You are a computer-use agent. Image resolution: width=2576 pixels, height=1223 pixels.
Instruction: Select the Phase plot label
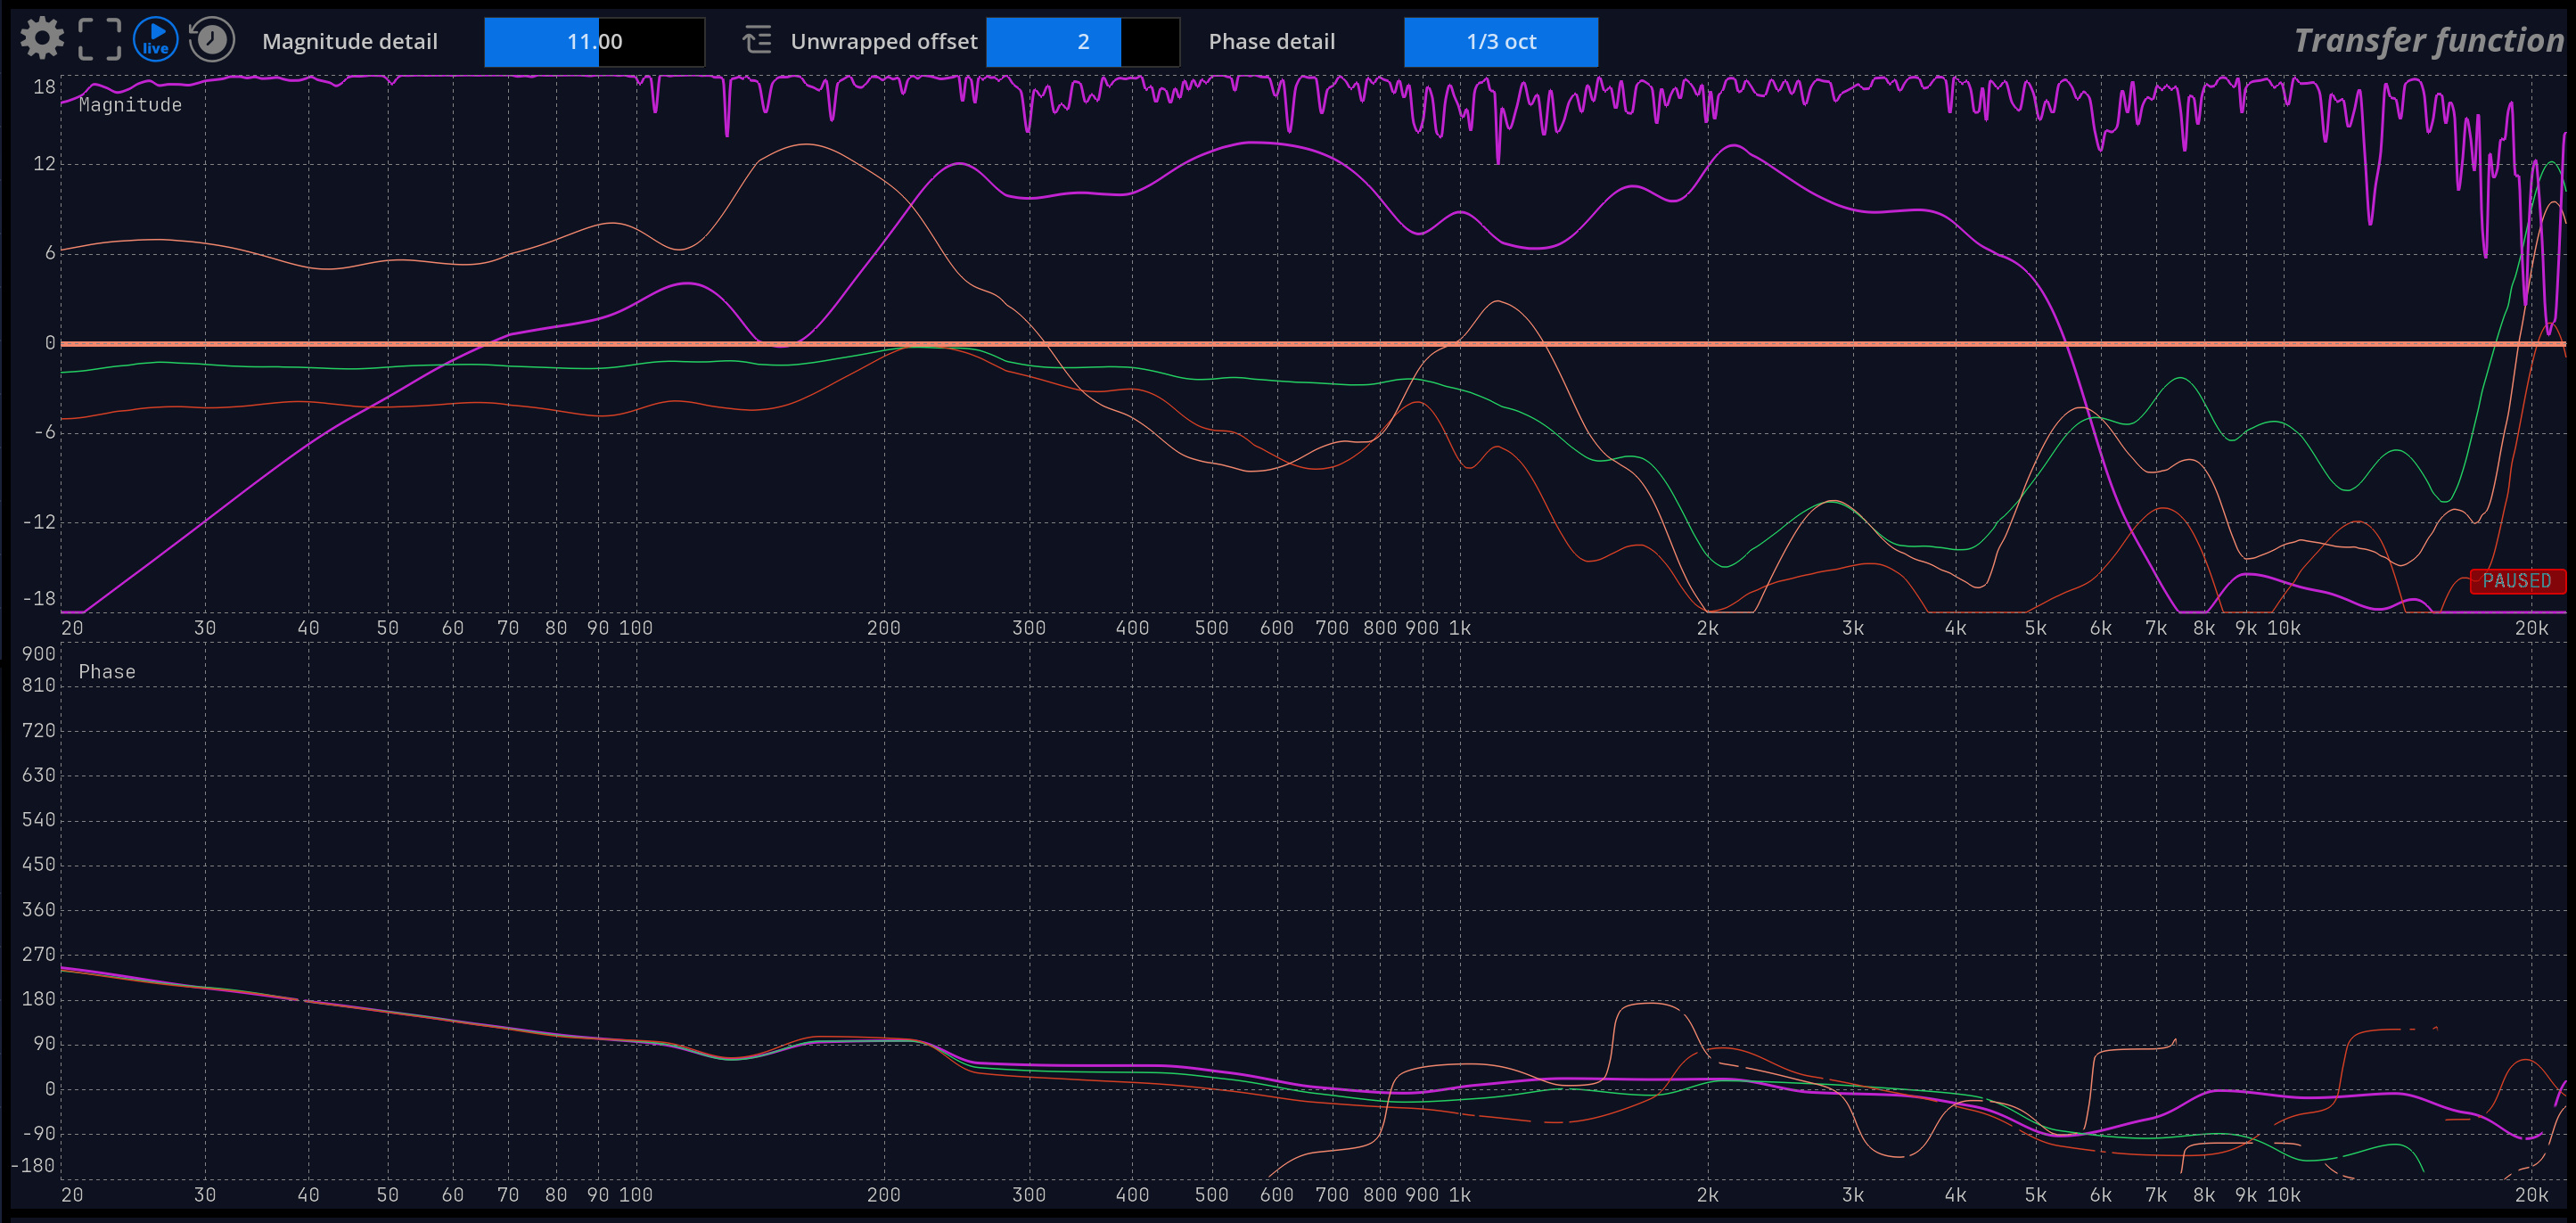click(x=107, y=672)
